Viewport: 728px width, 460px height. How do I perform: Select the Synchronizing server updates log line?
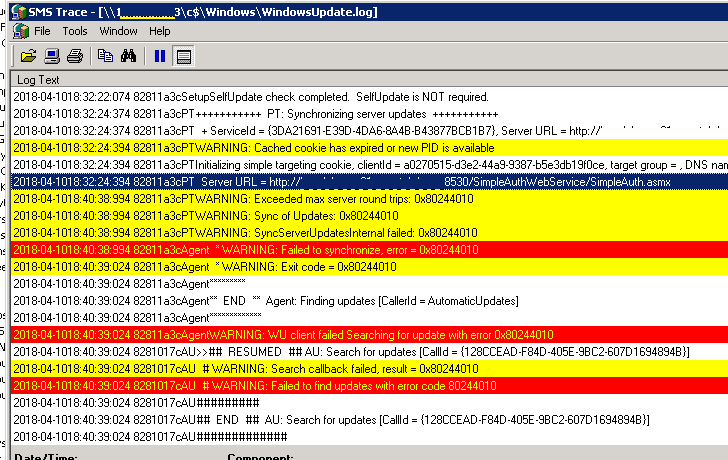(370, 114)
